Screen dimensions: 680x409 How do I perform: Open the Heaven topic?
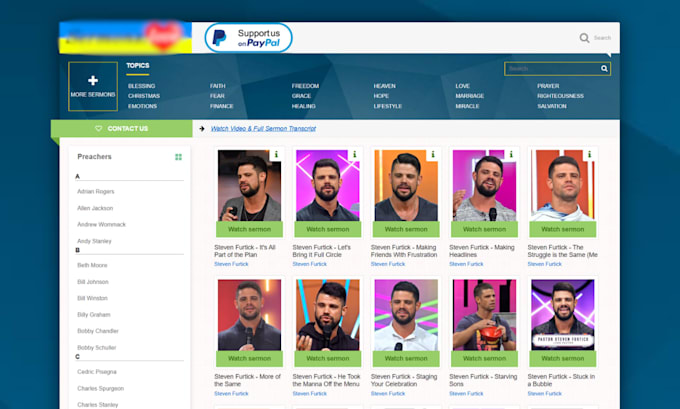pos(384,86)
